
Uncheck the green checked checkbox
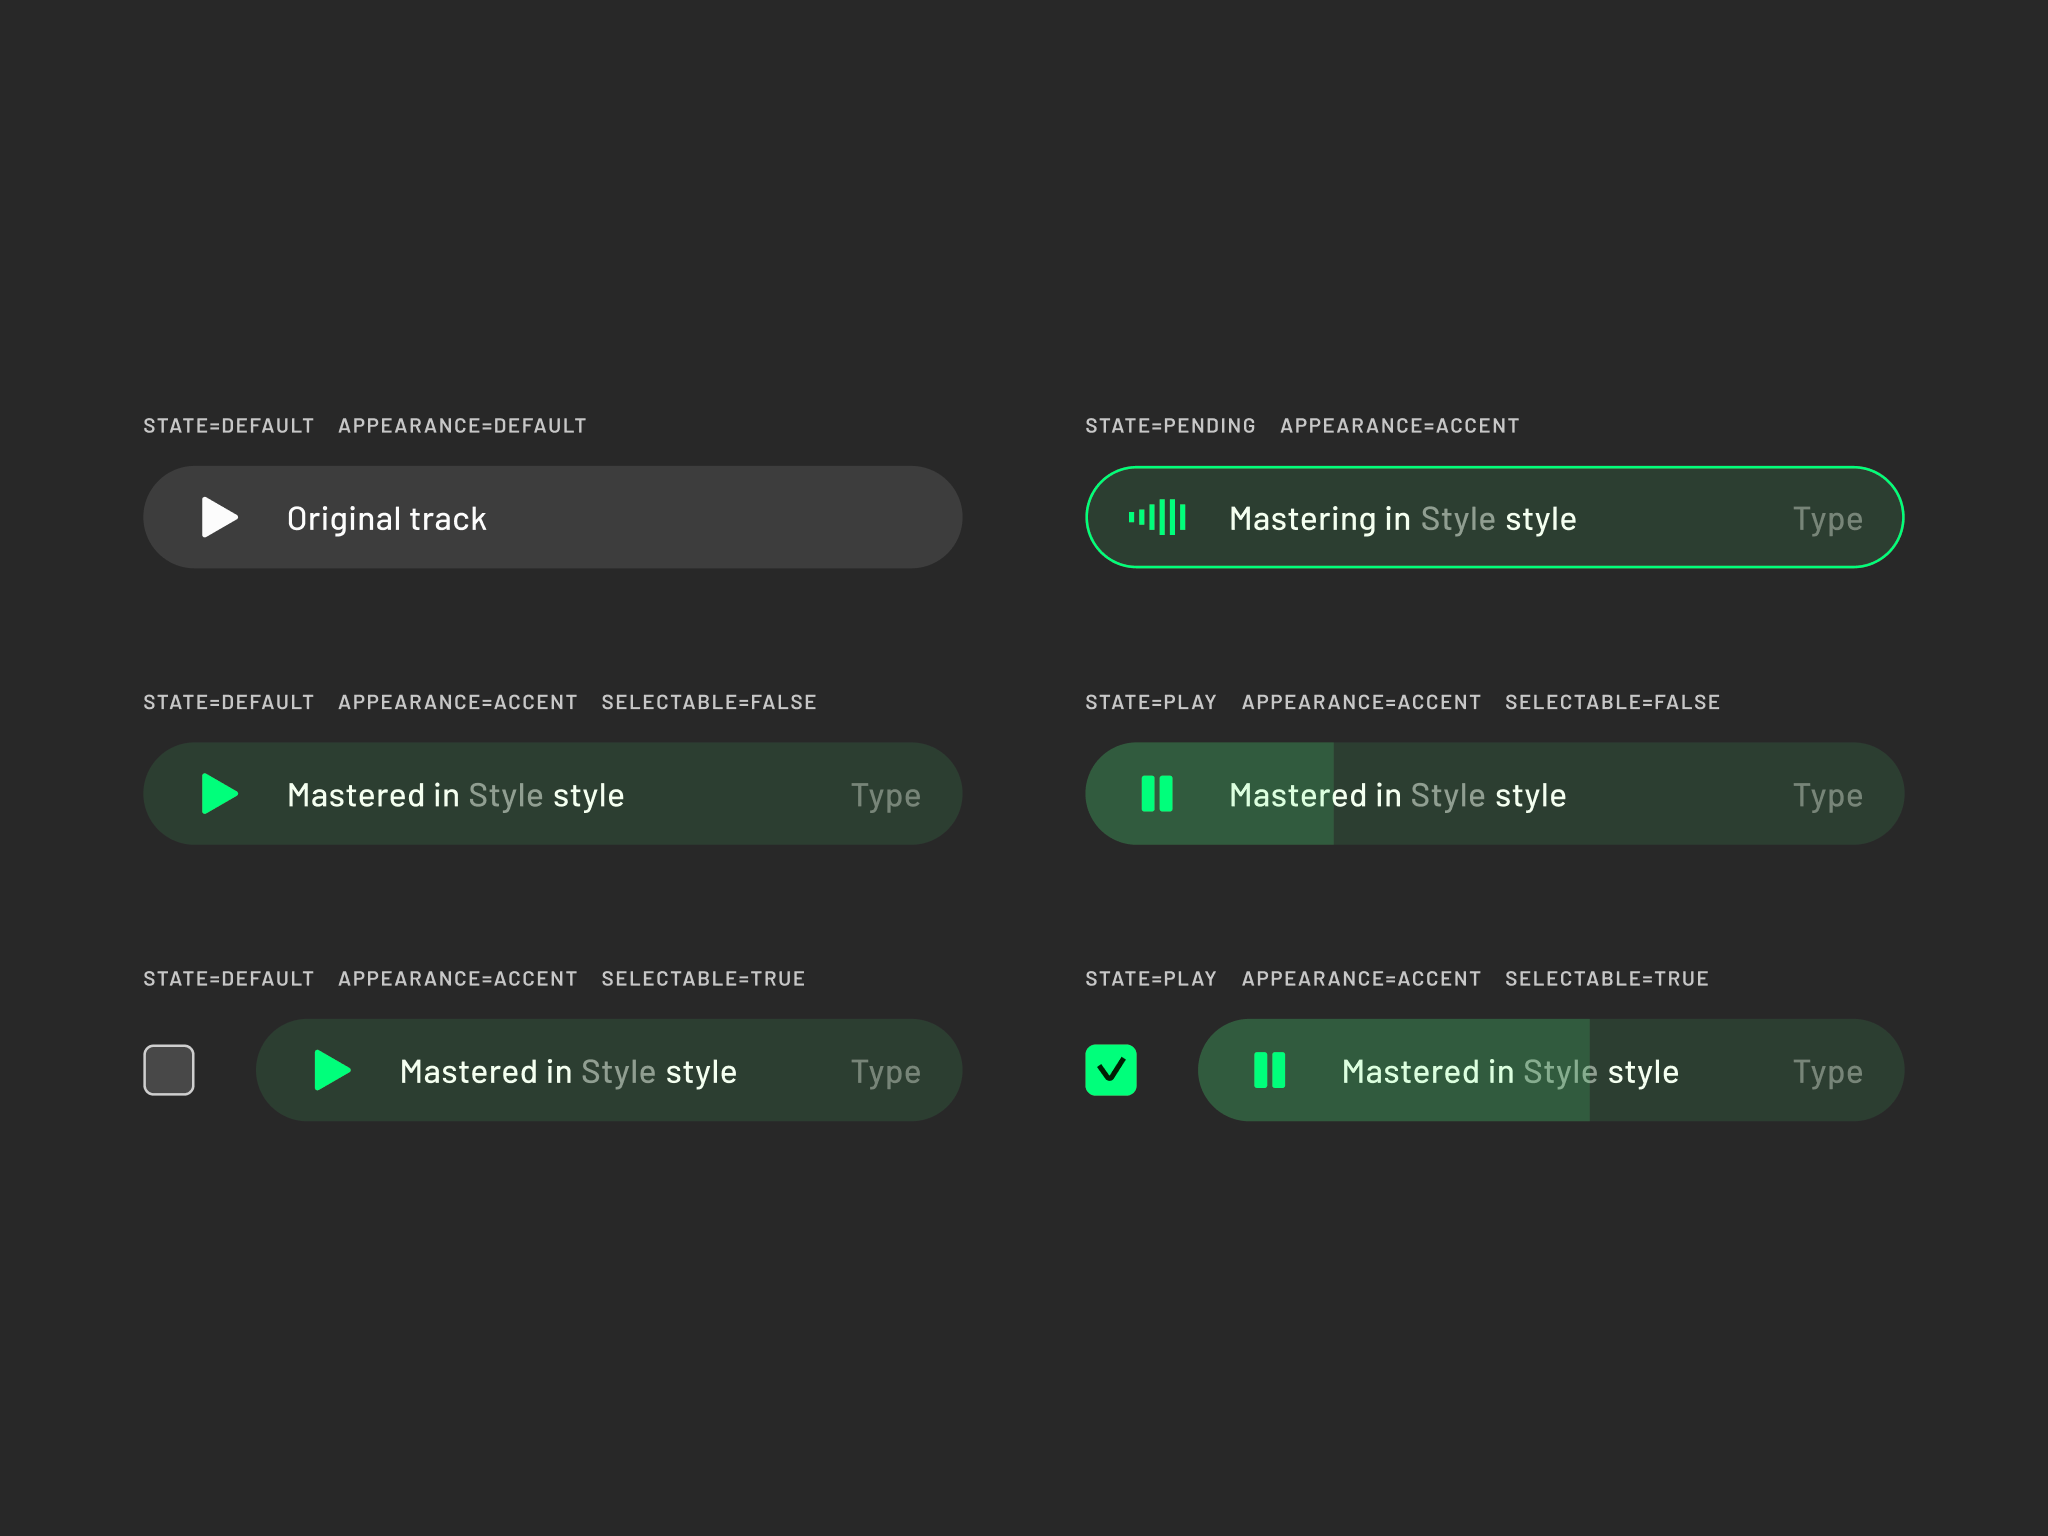pos(1111,1070)
